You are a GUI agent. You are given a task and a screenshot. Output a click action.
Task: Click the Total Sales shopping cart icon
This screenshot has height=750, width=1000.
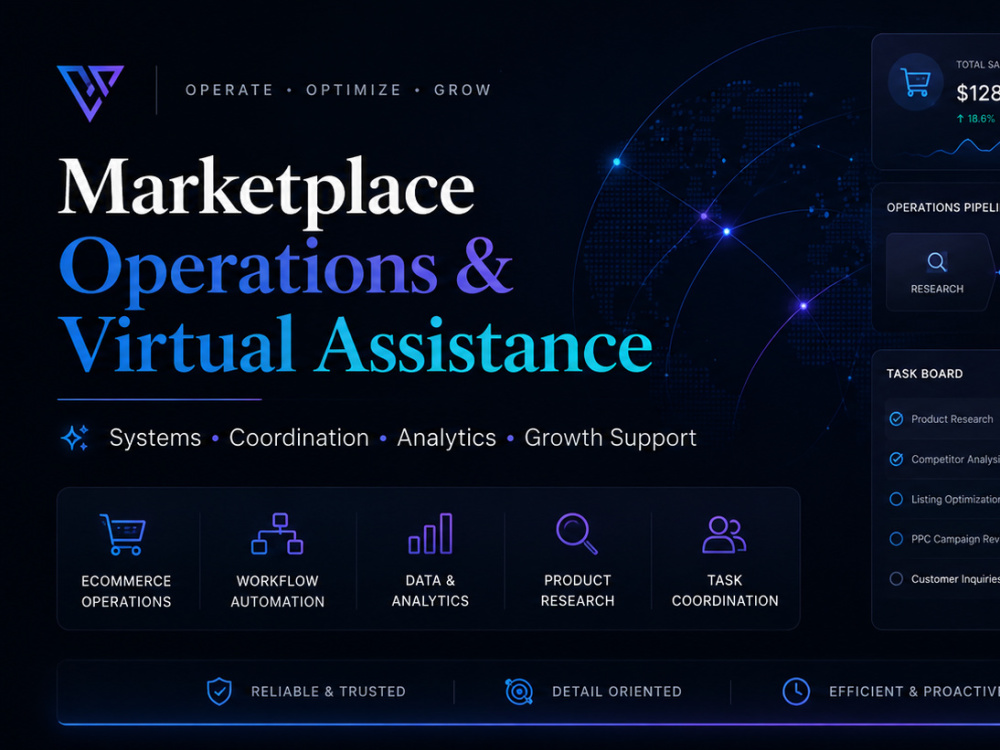(916, 82)
